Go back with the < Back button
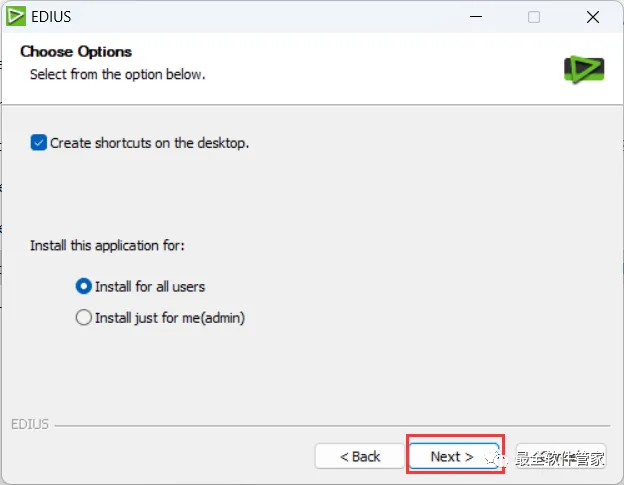The image size is (624, 485). (x=360, y=456)
